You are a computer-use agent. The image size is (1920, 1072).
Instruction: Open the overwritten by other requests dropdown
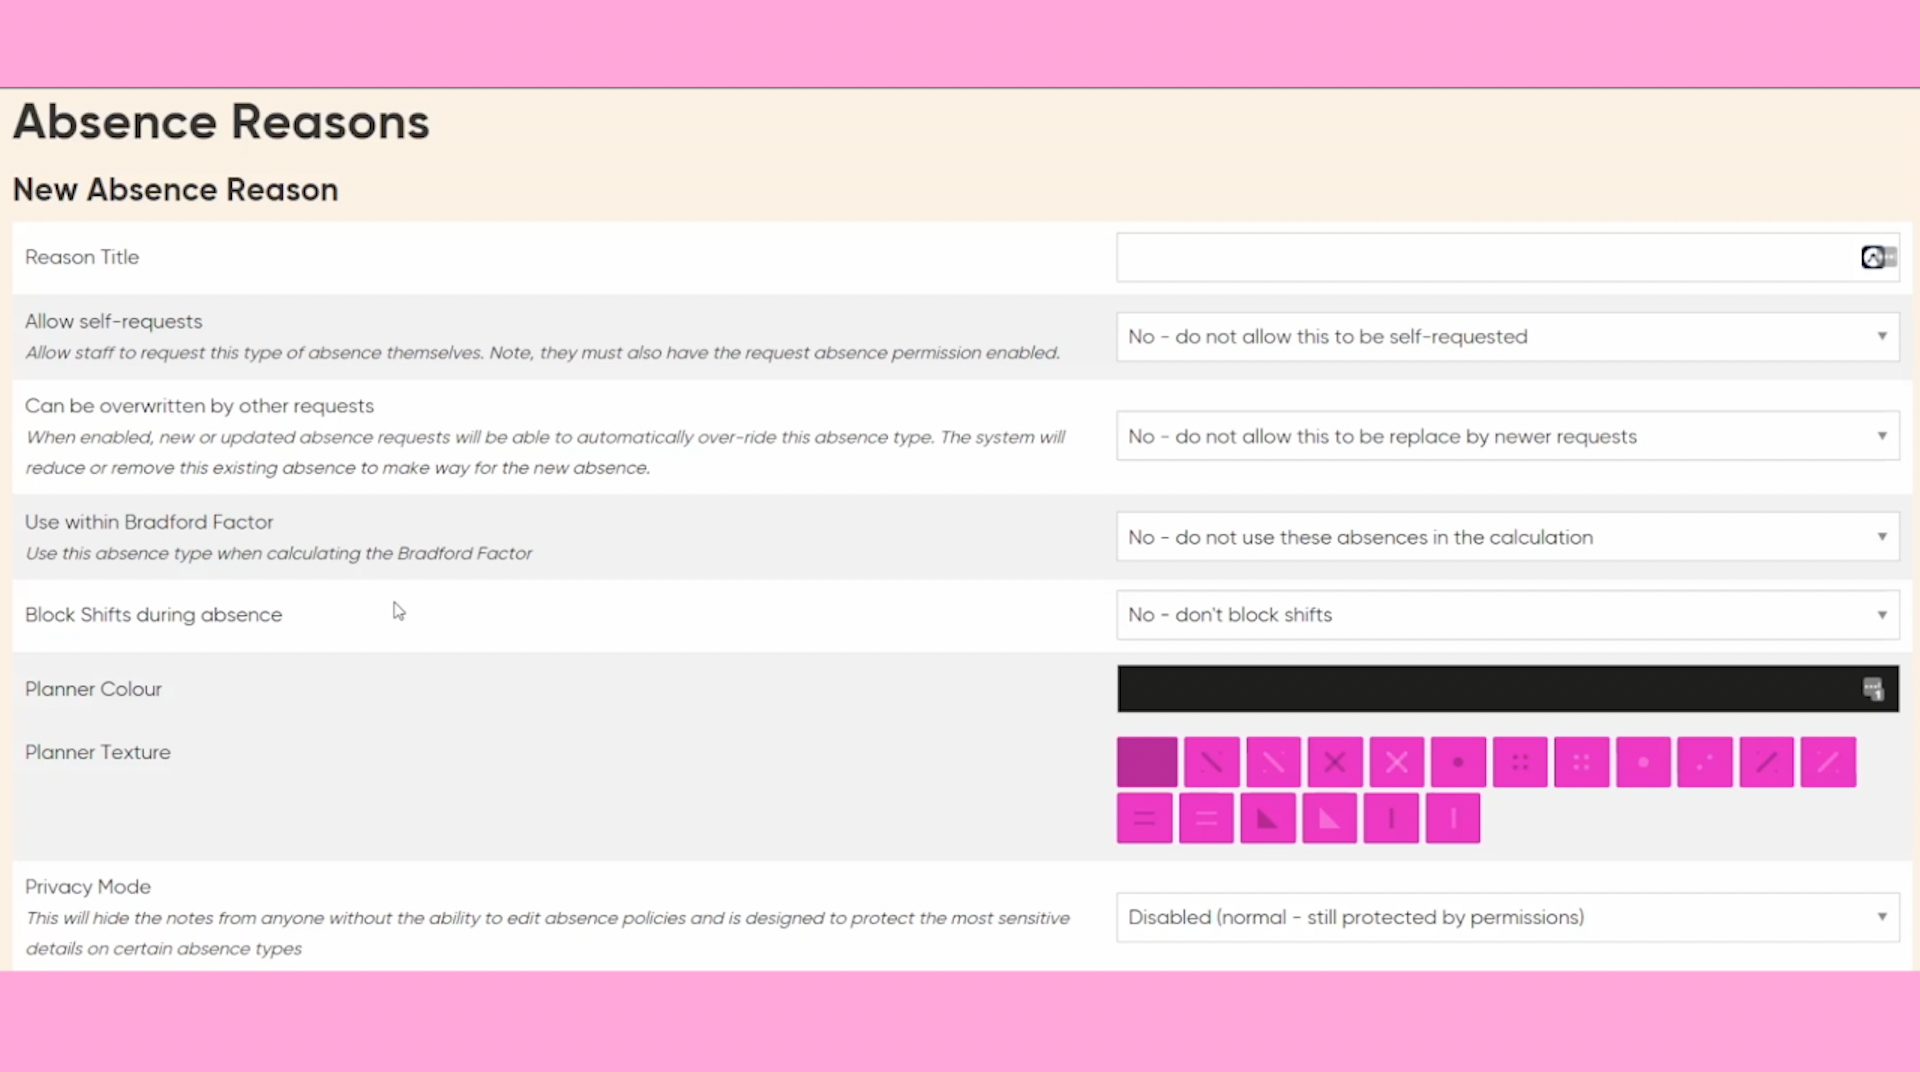point(1508,436)
